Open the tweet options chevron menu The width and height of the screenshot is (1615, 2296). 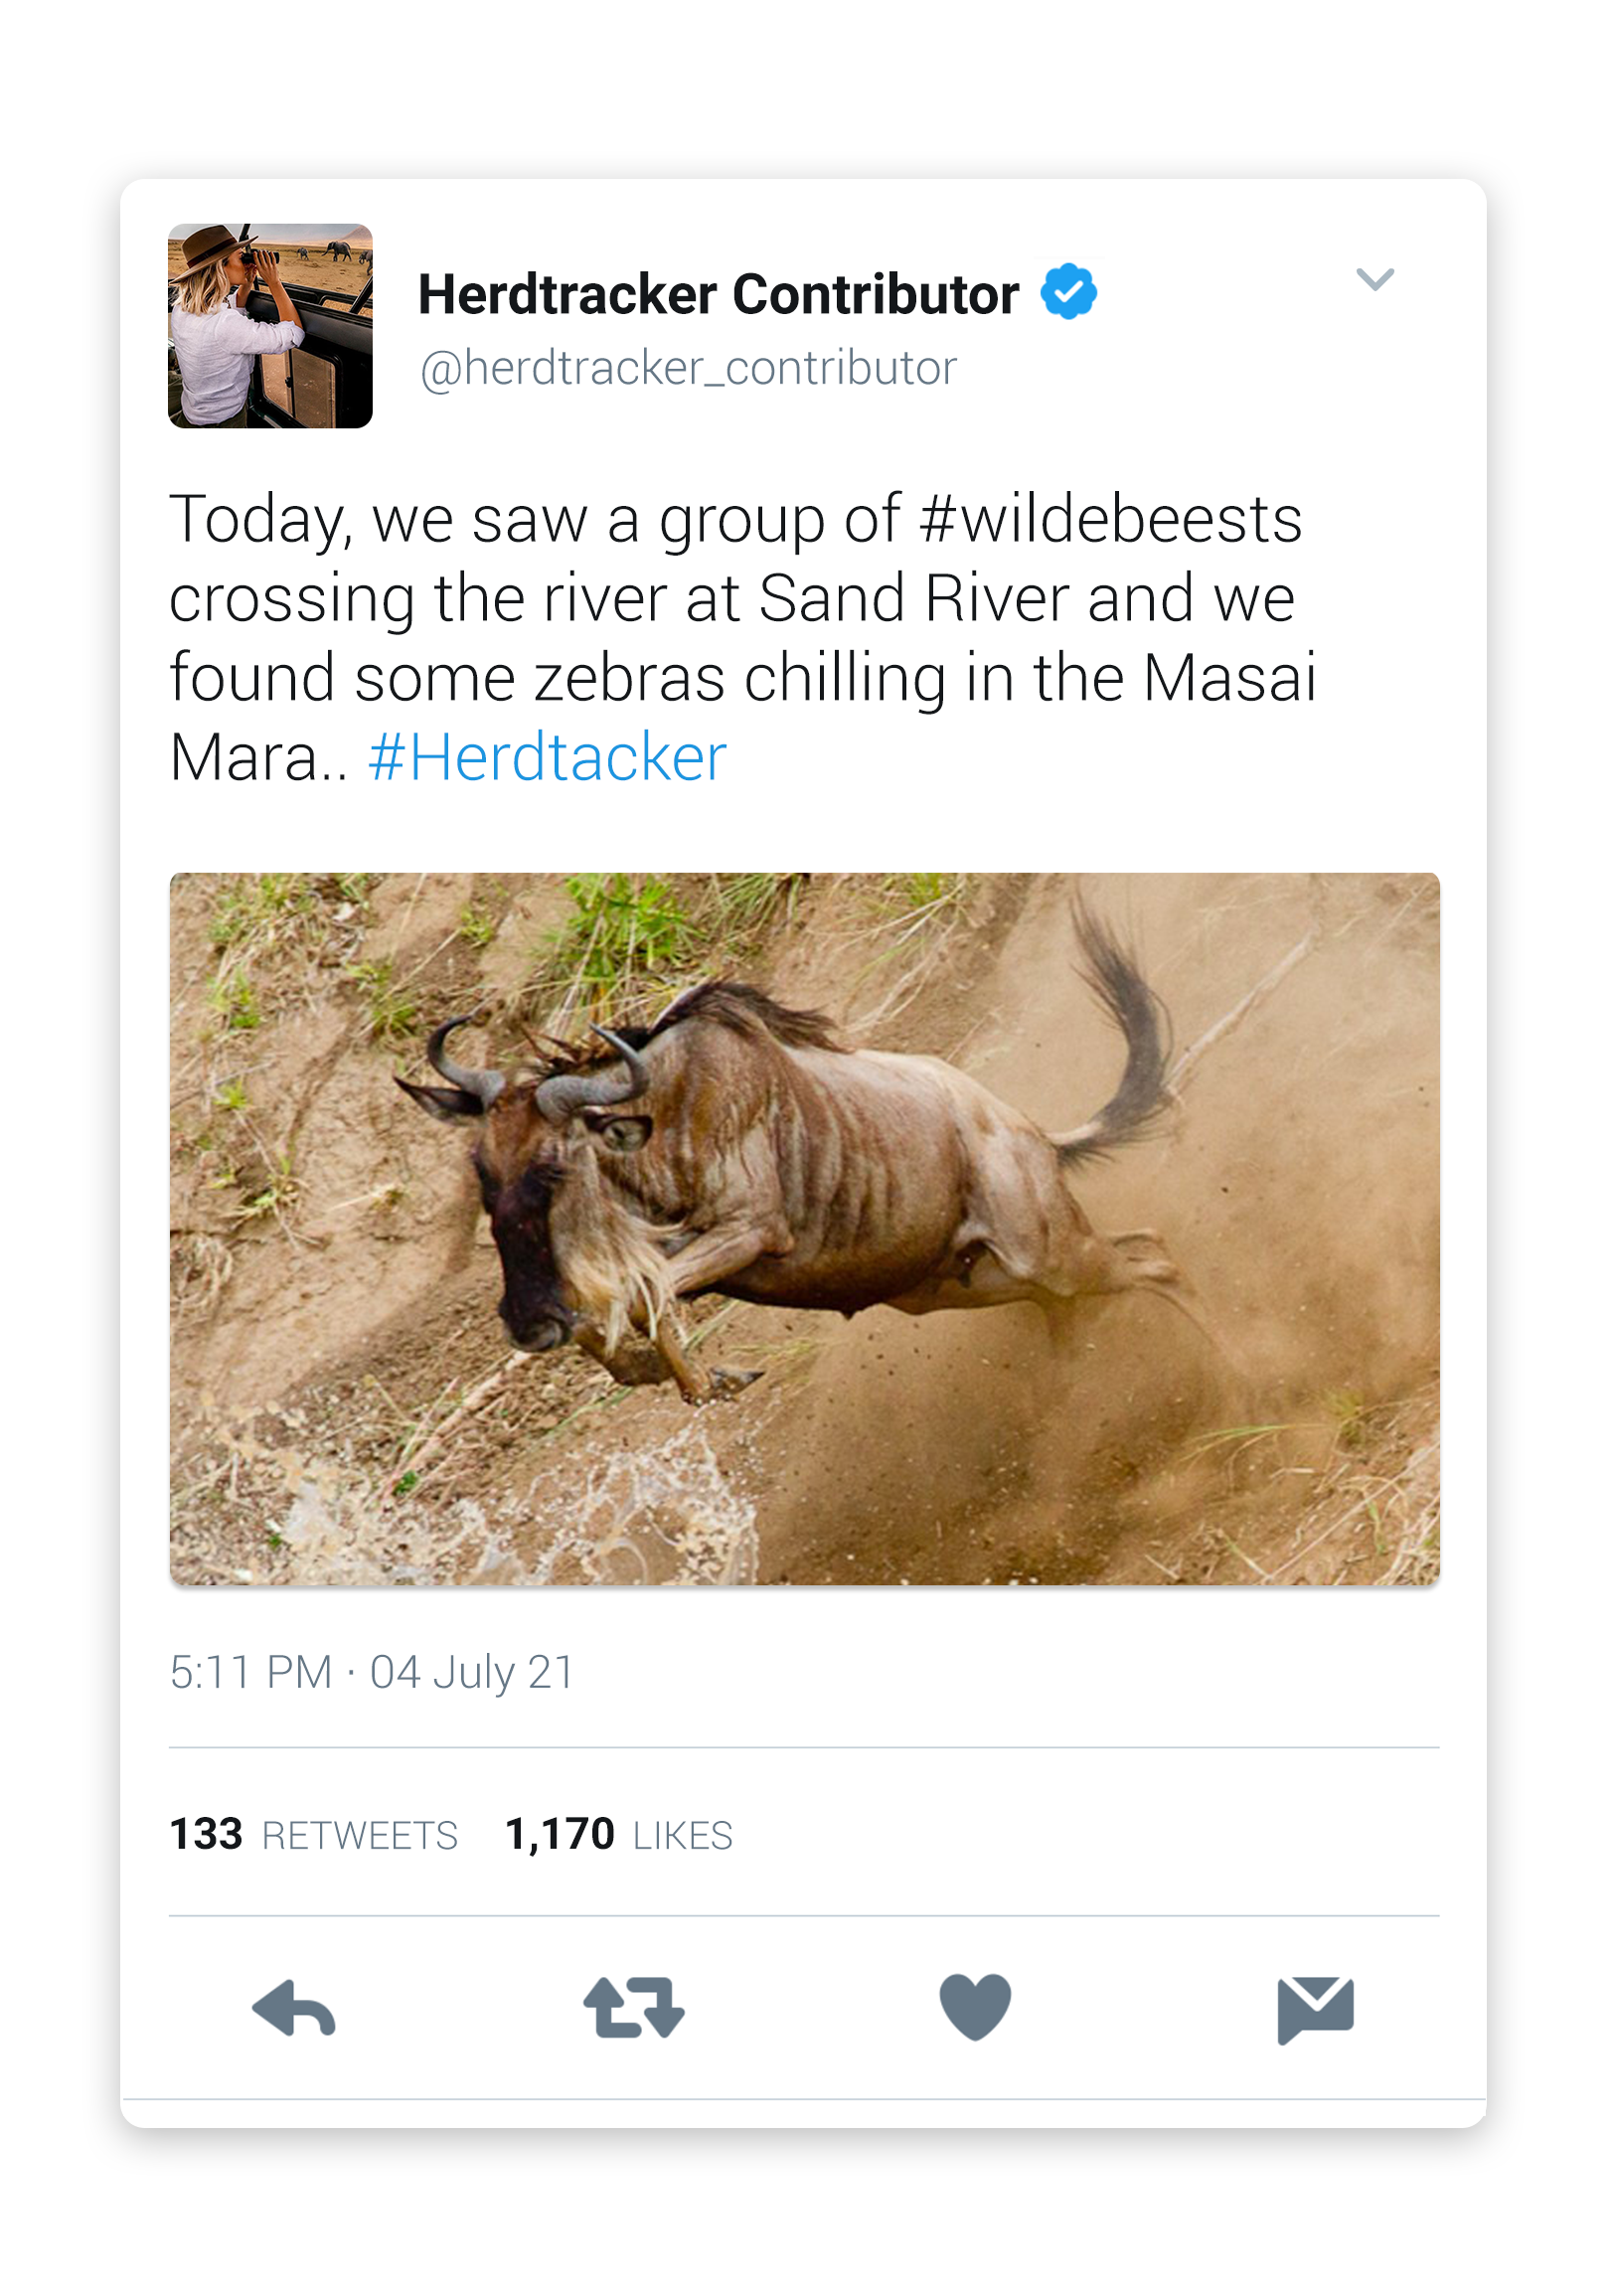click(1374, 279)
